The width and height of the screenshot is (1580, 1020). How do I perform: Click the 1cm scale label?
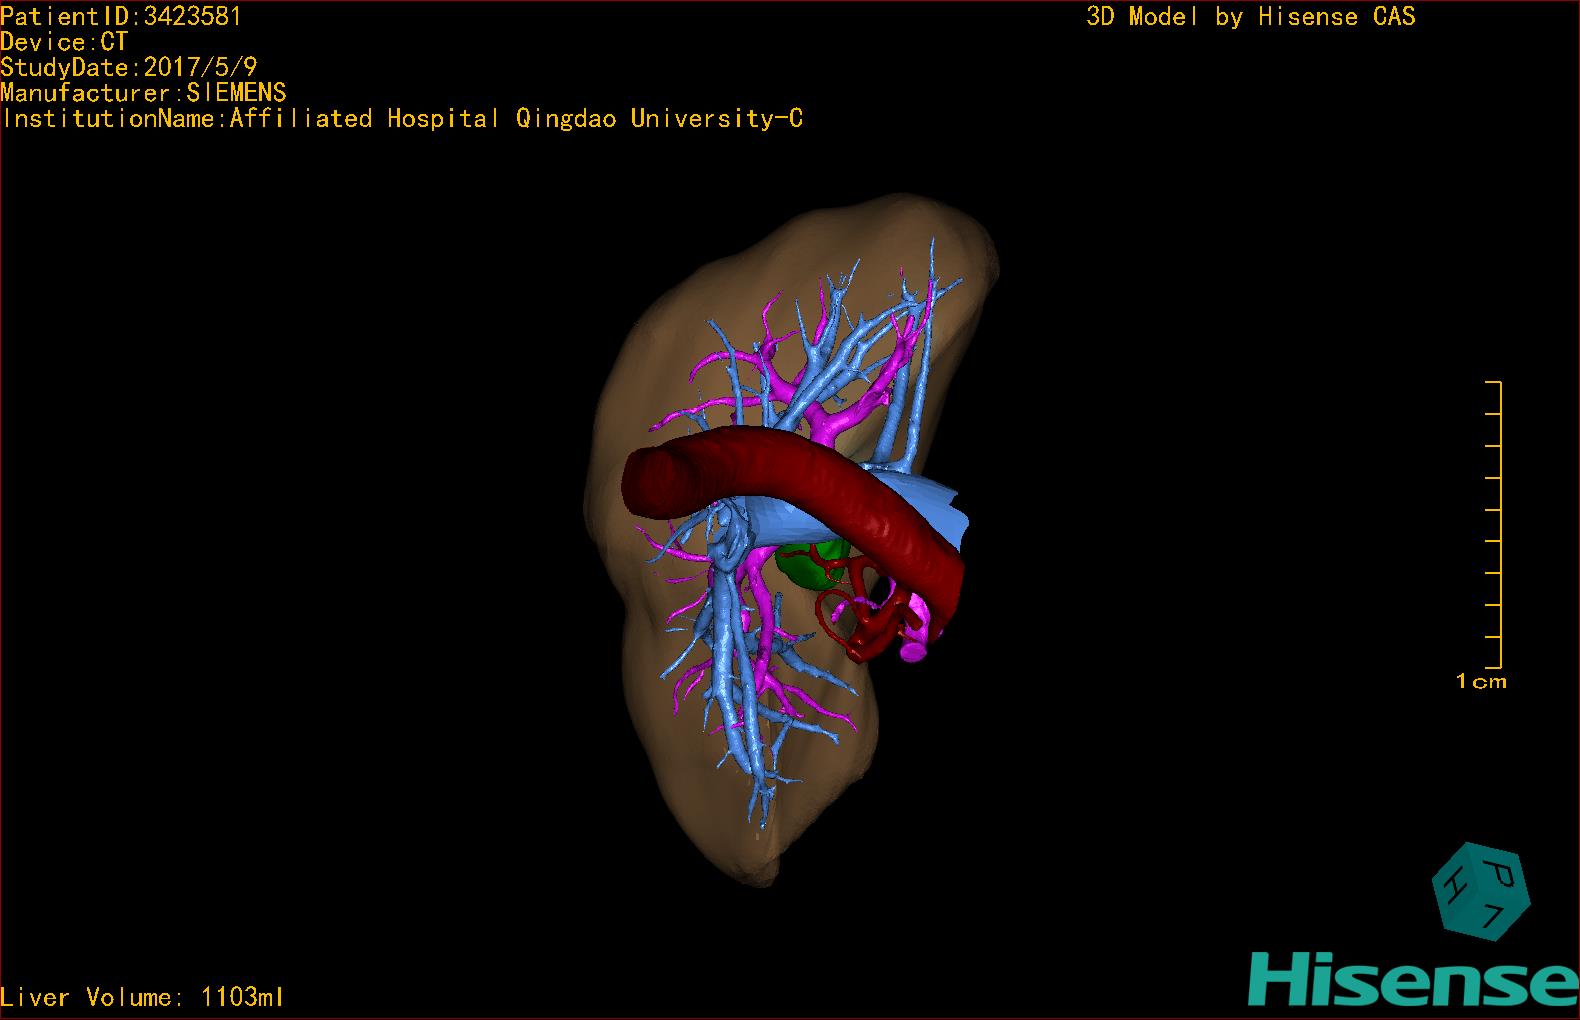[1481, 682]
